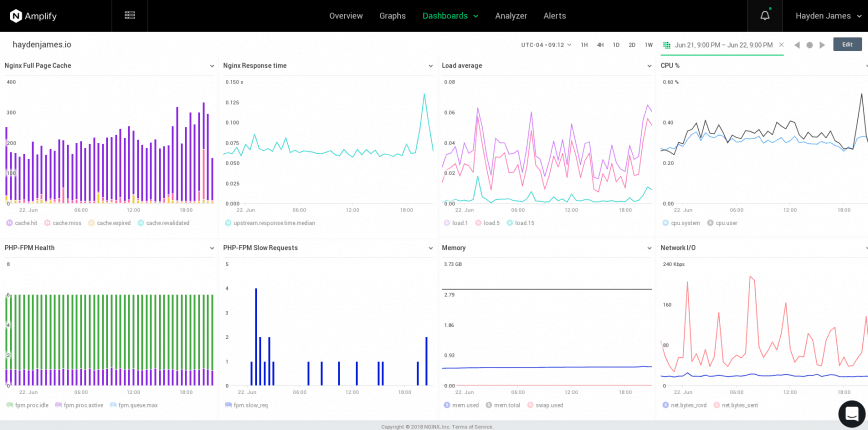Expand PHP-FPM Health panel menu
Viewport: 868px width, 430px height.
[212, 248]
